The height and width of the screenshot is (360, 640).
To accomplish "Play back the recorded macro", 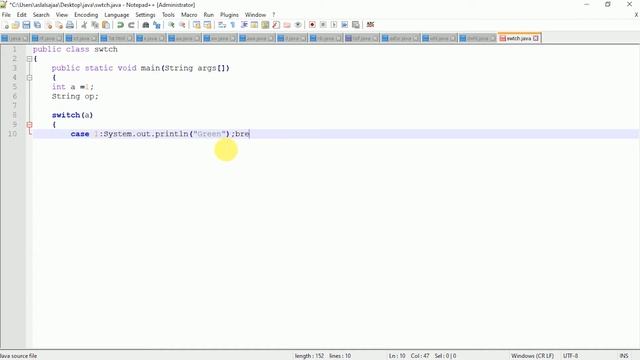I will point(334,25).
